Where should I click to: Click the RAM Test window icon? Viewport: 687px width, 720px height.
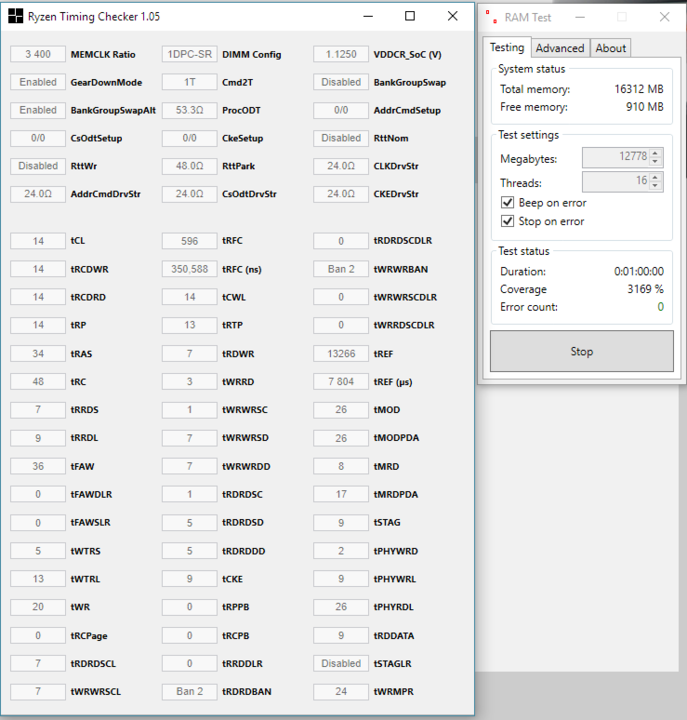pos(491,17)
